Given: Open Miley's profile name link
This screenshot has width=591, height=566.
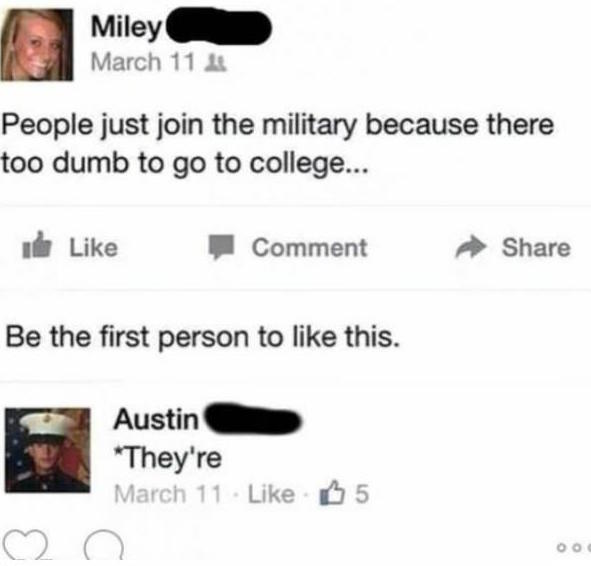Looking at the screenshot, I should point(126,27).
